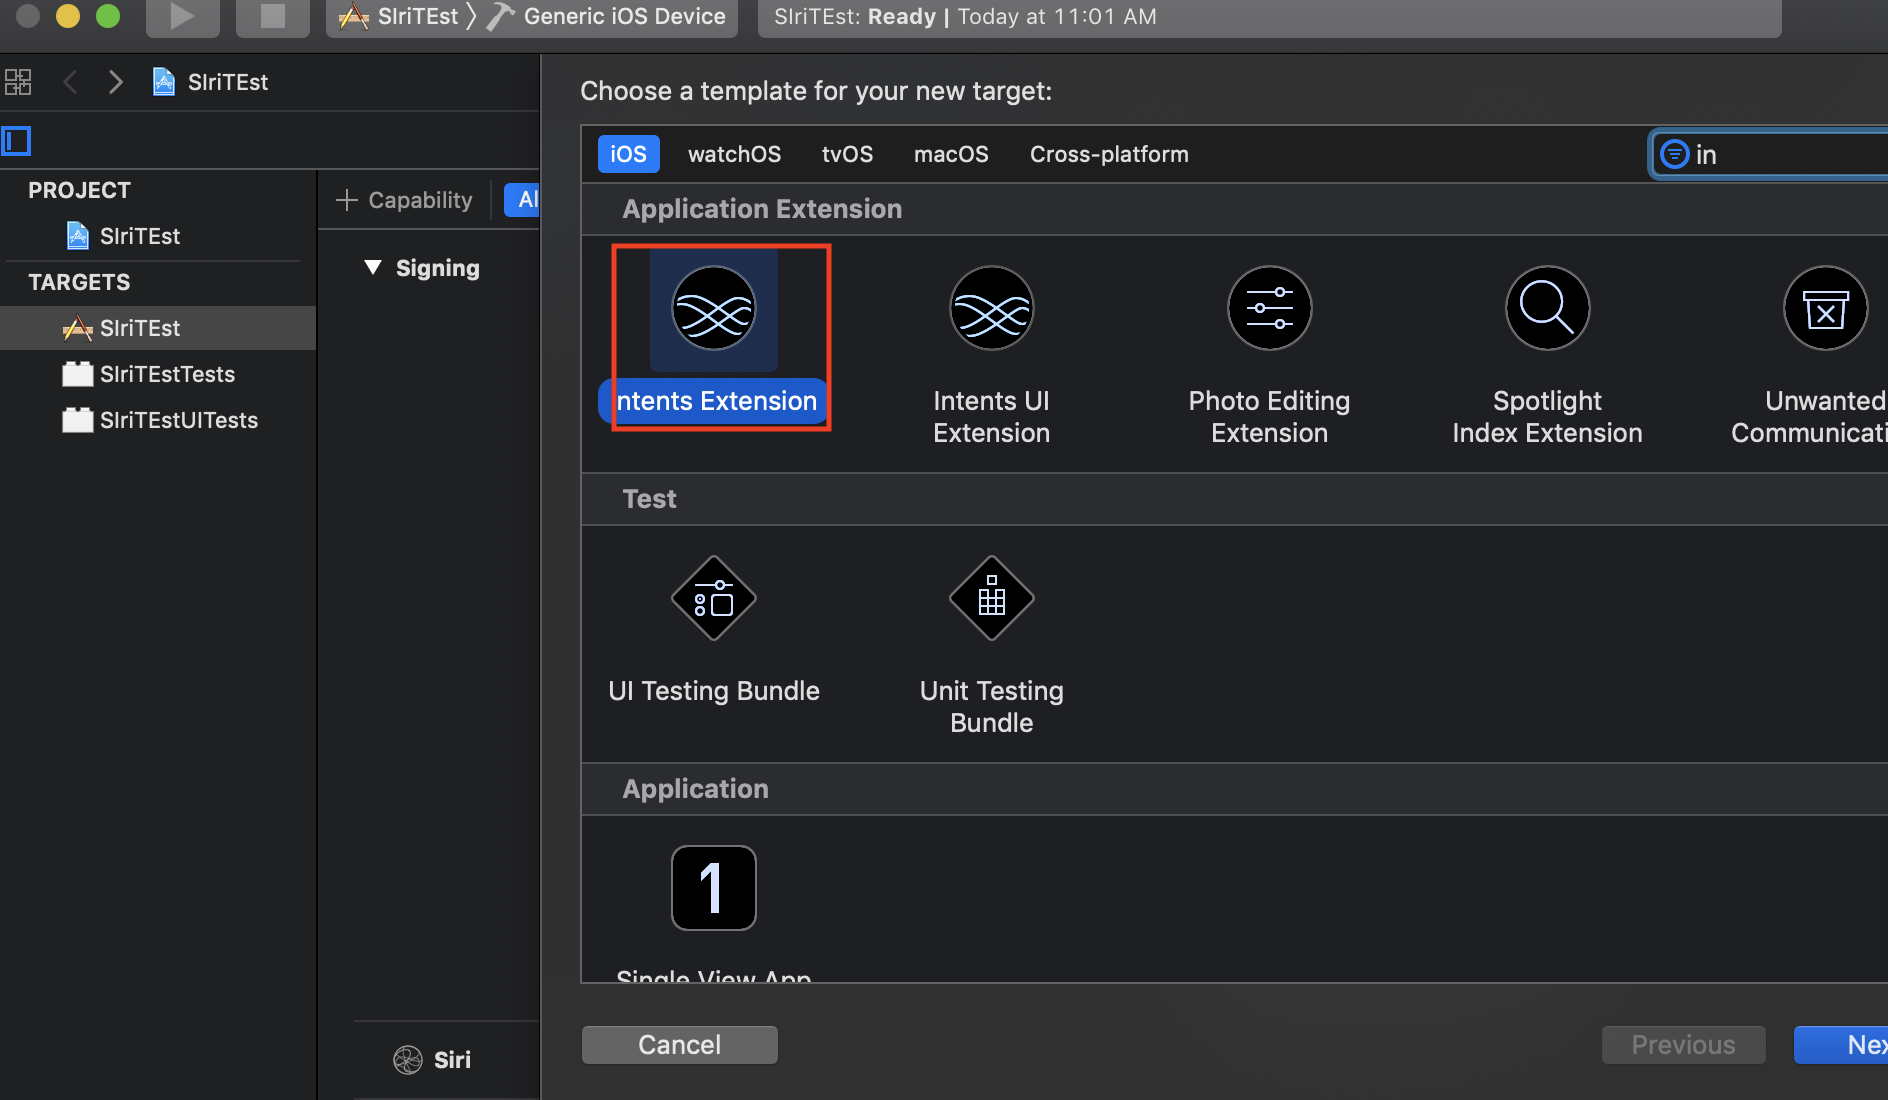This screenshot has height=1100, width=1888.
Task: Switch to the Cross-platform tab
Action: (1109, 154)
